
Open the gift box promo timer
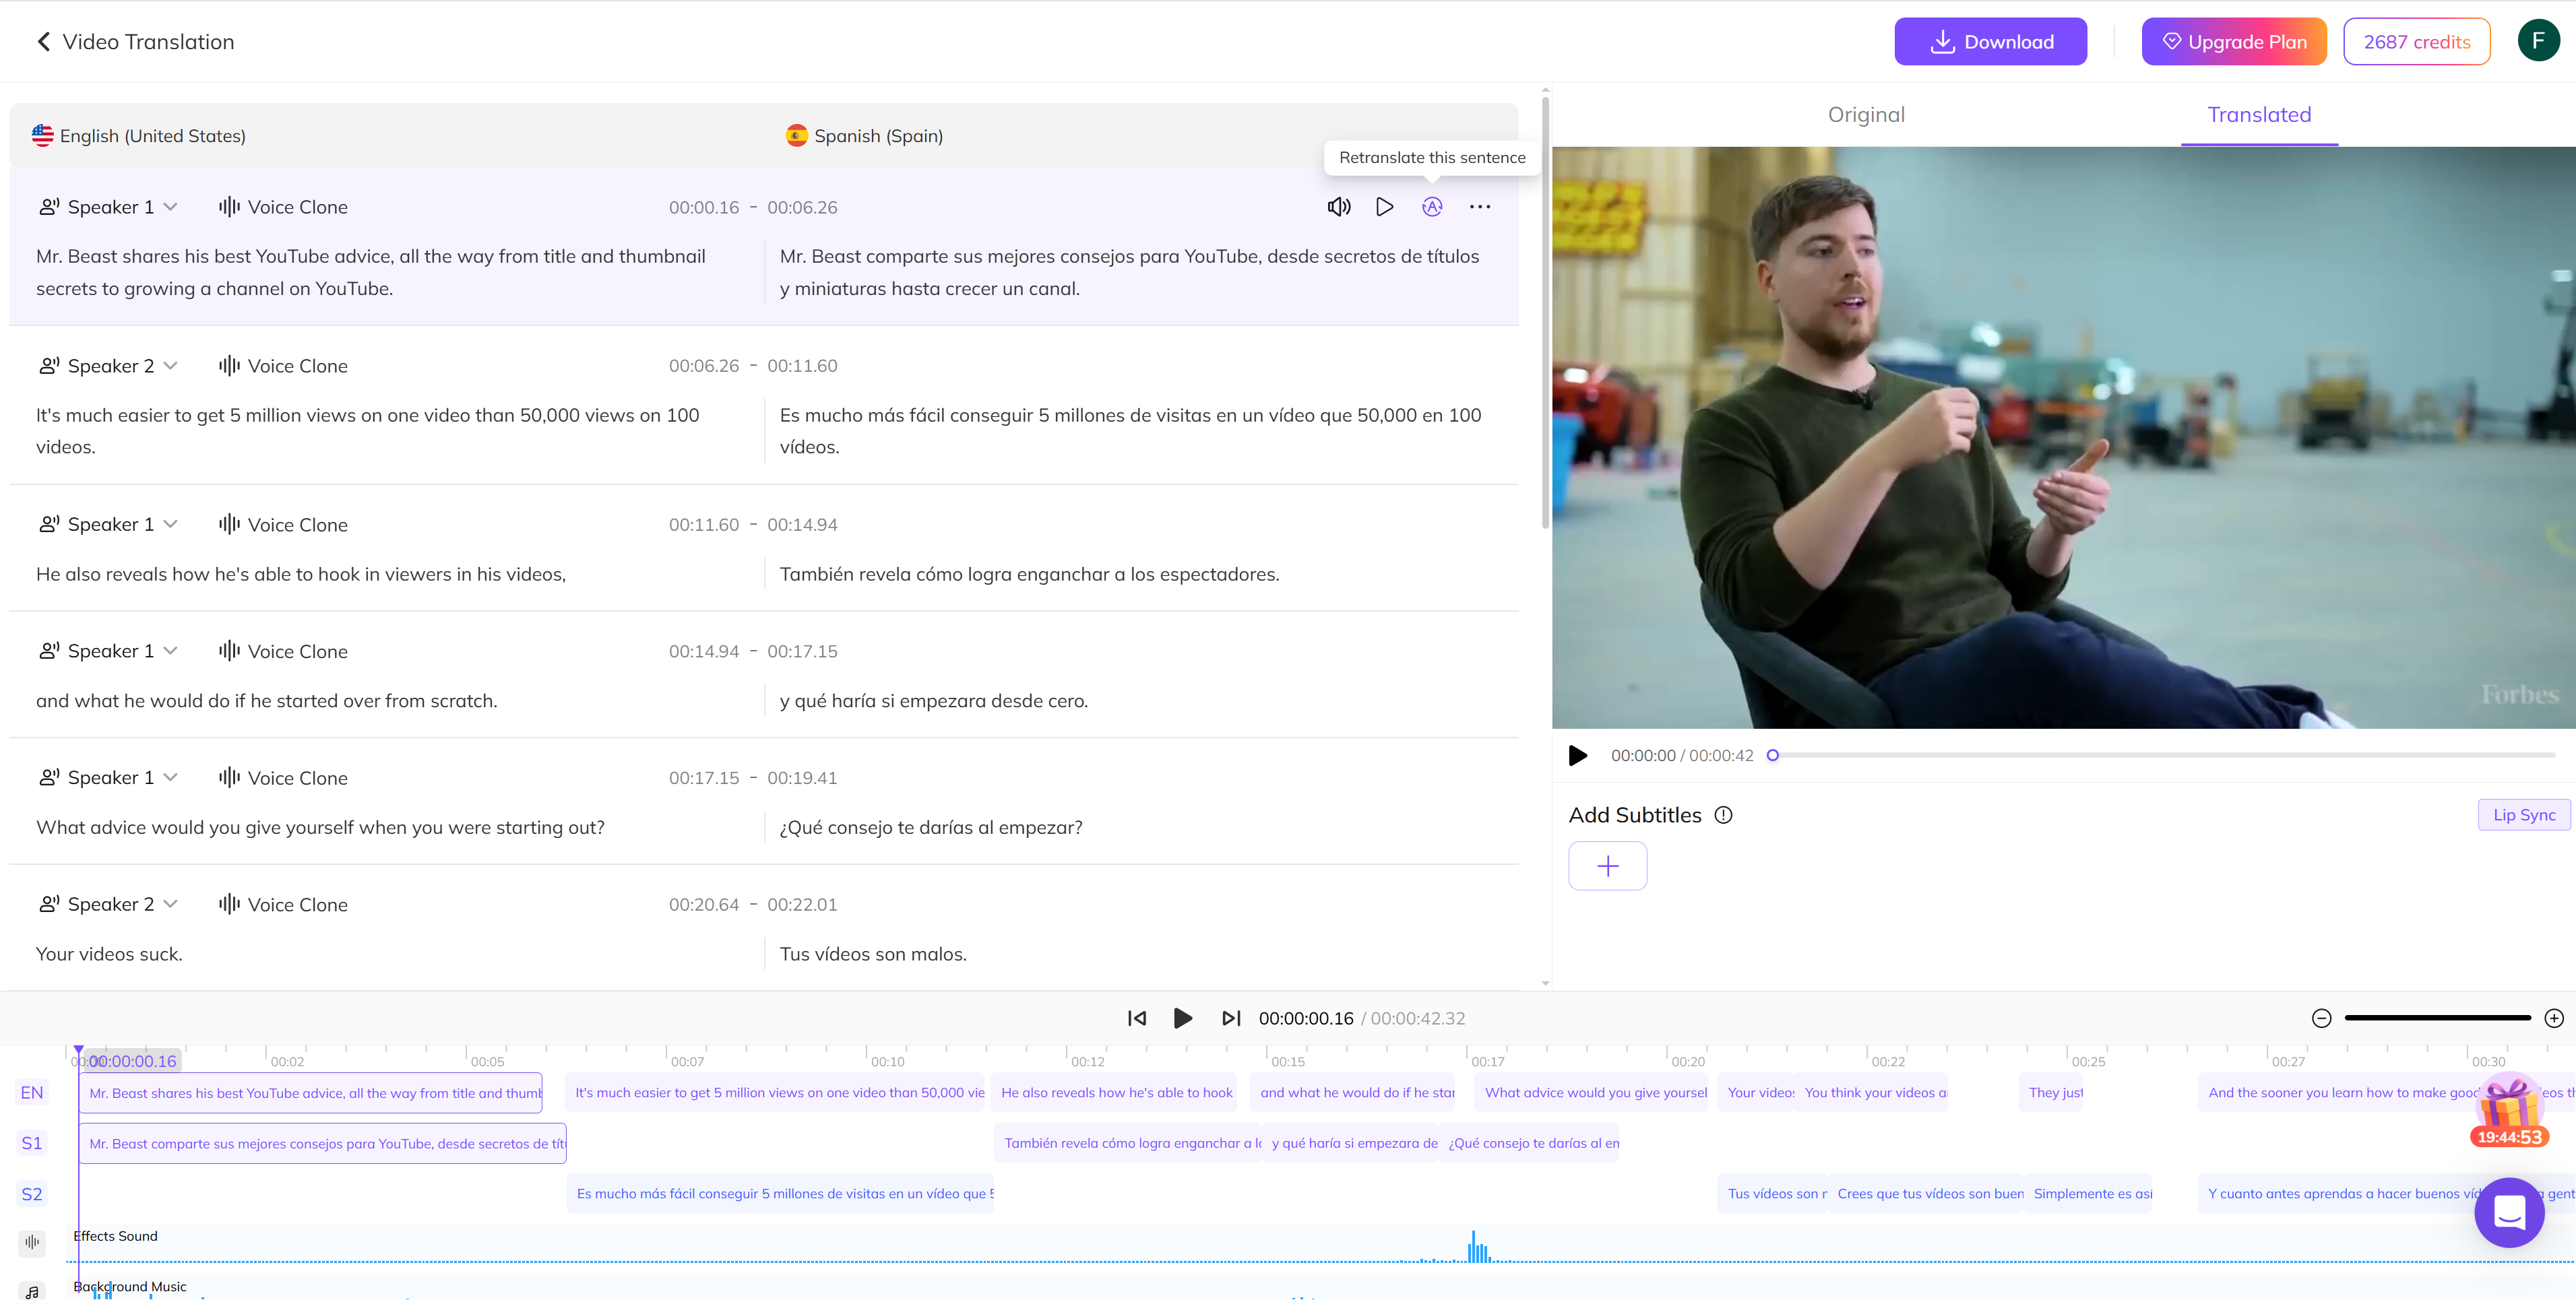[x=2509, y=1111]
